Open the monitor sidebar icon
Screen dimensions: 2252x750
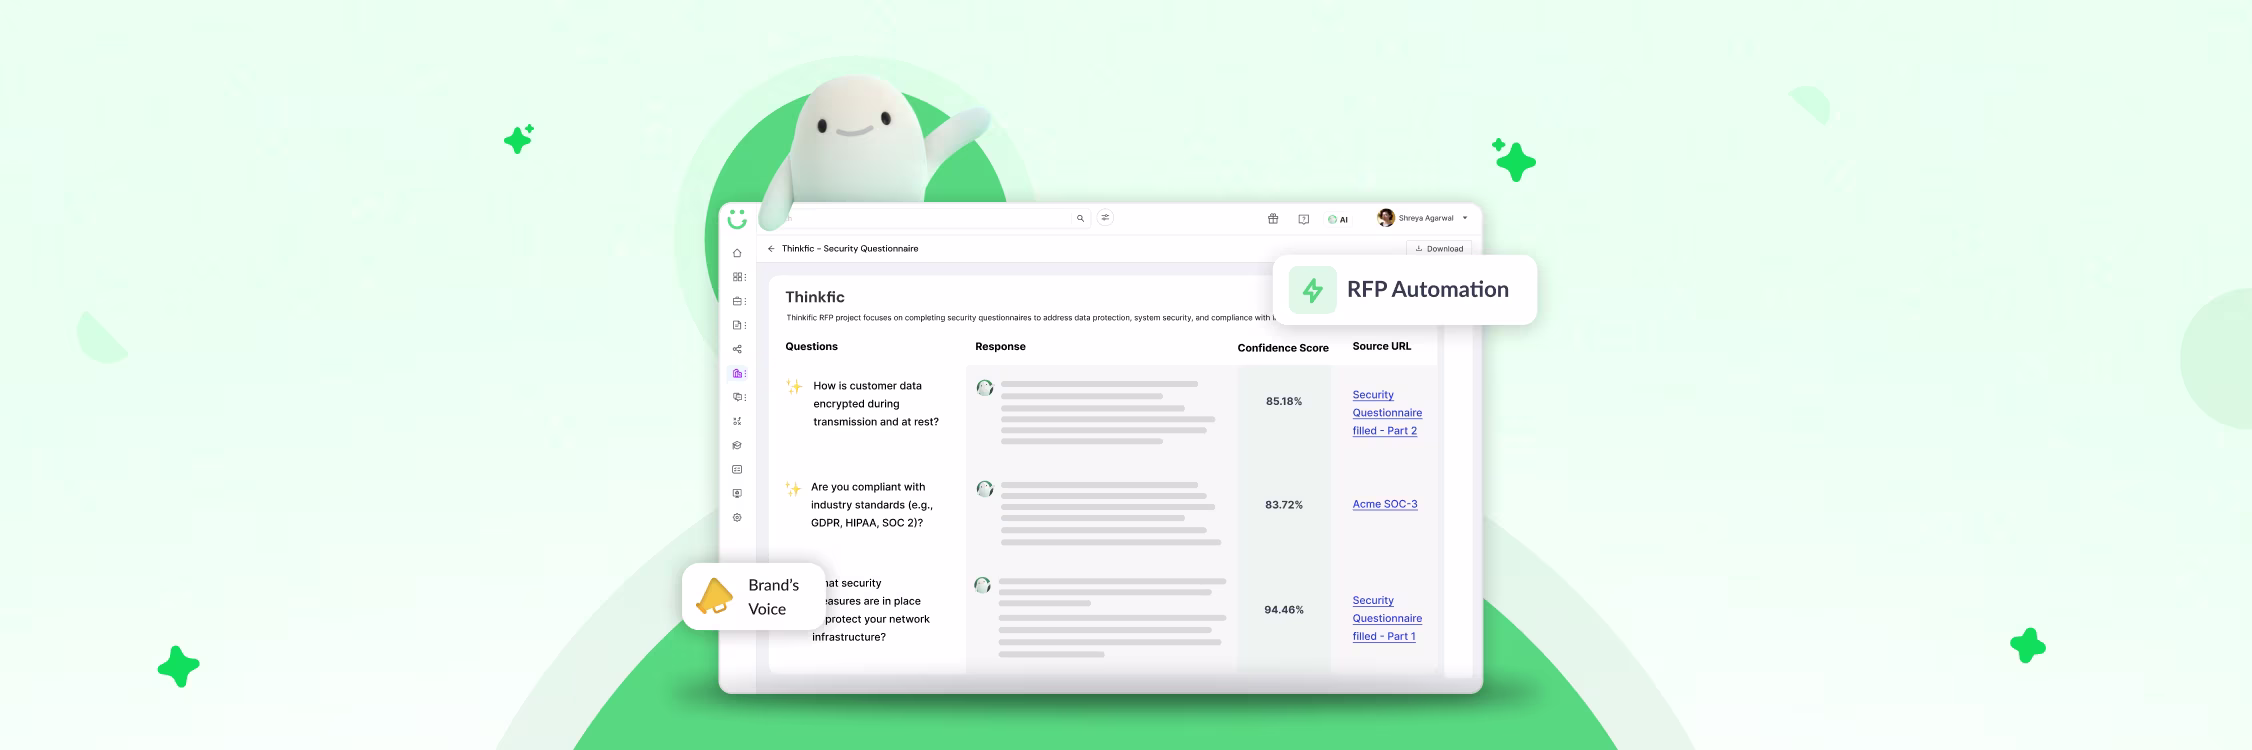click(737, 493)
